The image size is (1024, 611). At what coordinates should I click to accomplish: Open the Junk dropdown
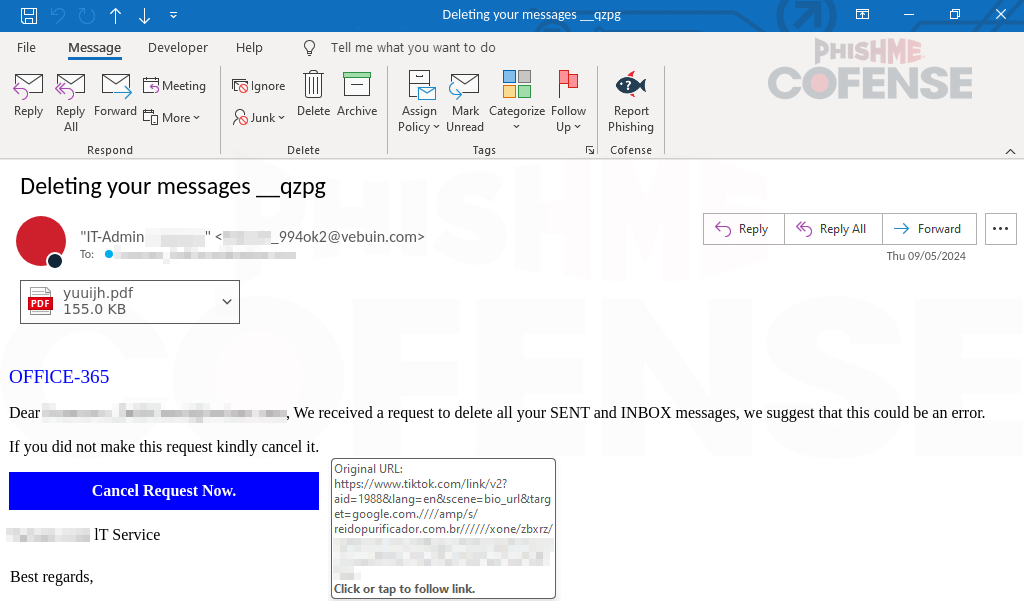pos(259,118)
